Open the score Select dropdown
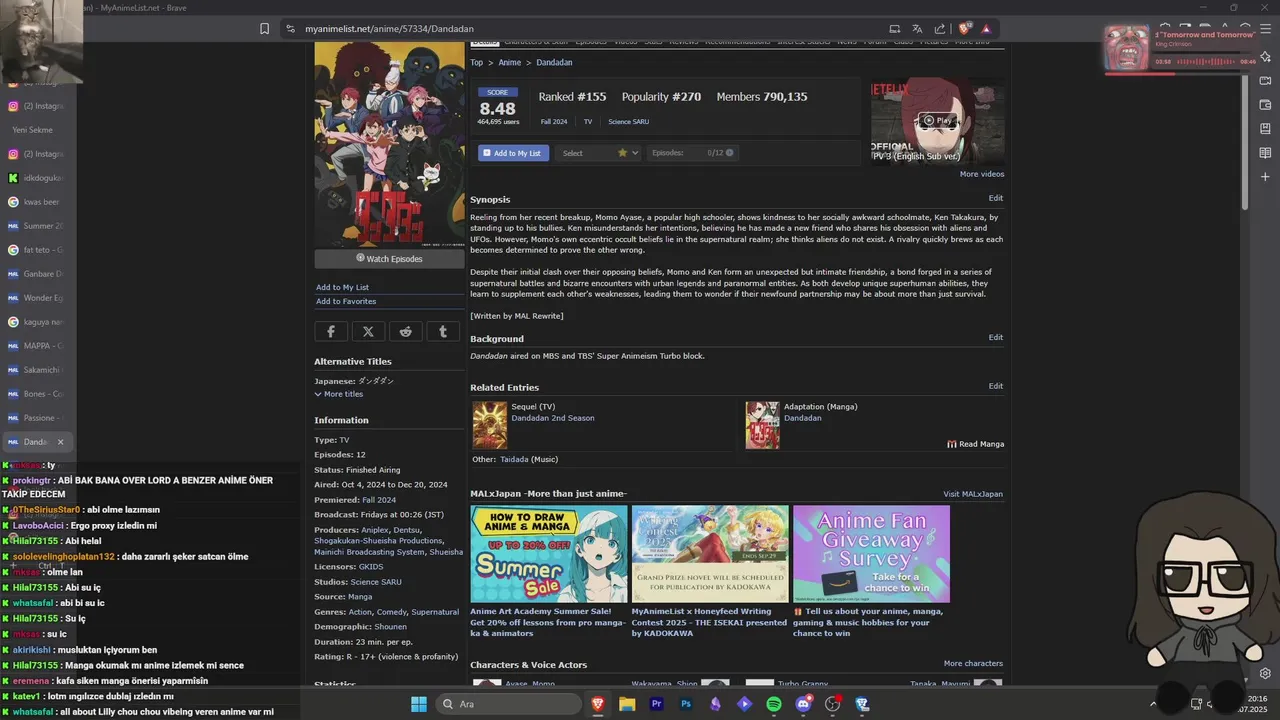 click(598, 153)
